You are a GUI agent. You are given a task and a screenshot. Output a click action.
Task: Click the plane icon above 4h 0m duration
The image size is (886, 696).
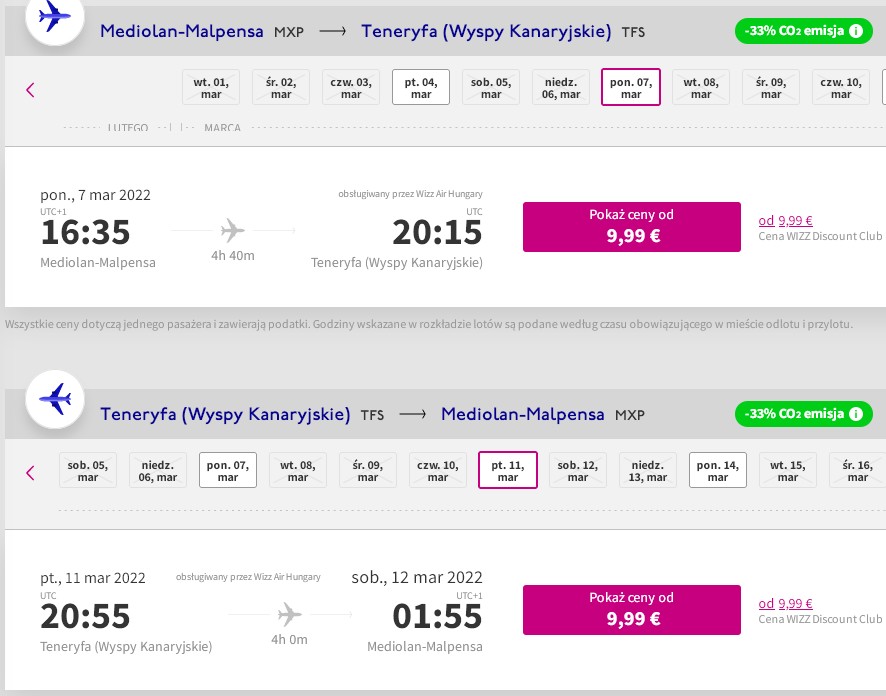coord(289,614)
